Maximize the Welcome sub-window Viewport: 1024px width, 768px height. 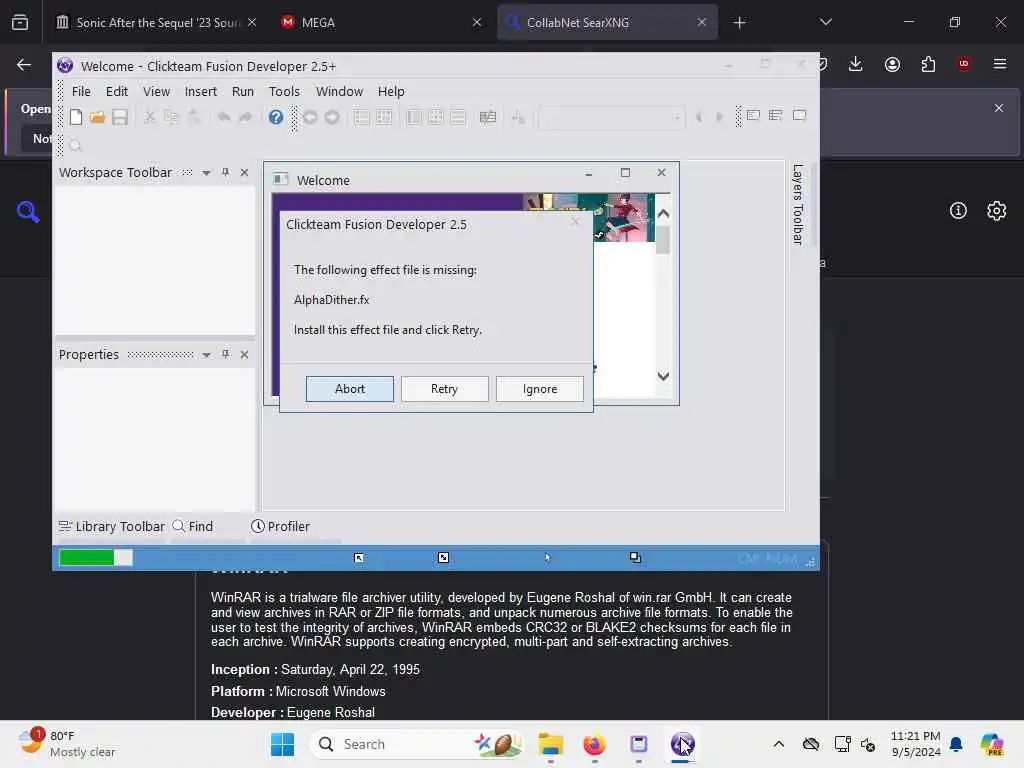pos(625,172)
